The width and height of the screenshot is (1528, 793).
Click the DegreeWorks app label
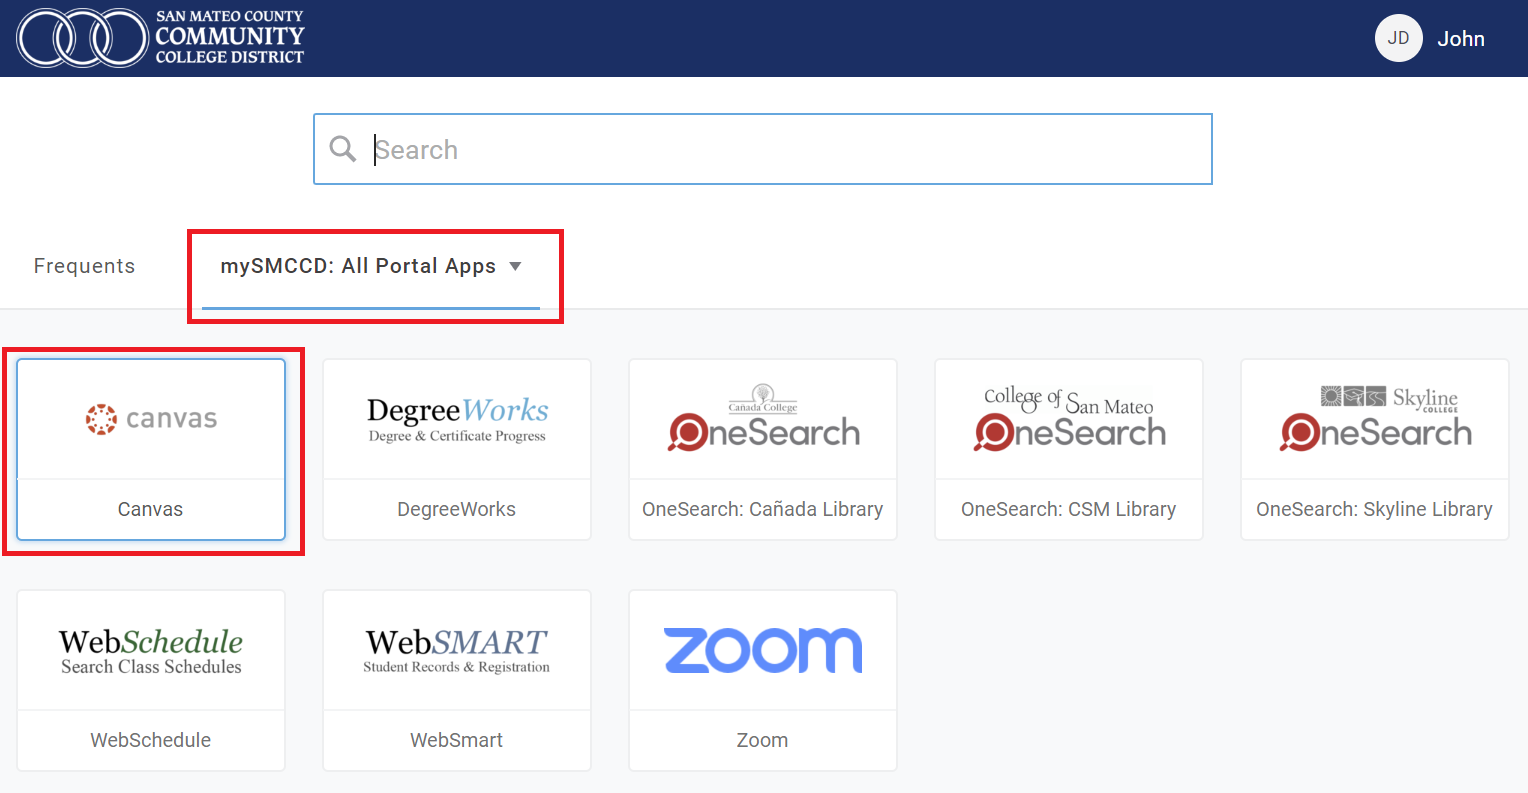457,509
